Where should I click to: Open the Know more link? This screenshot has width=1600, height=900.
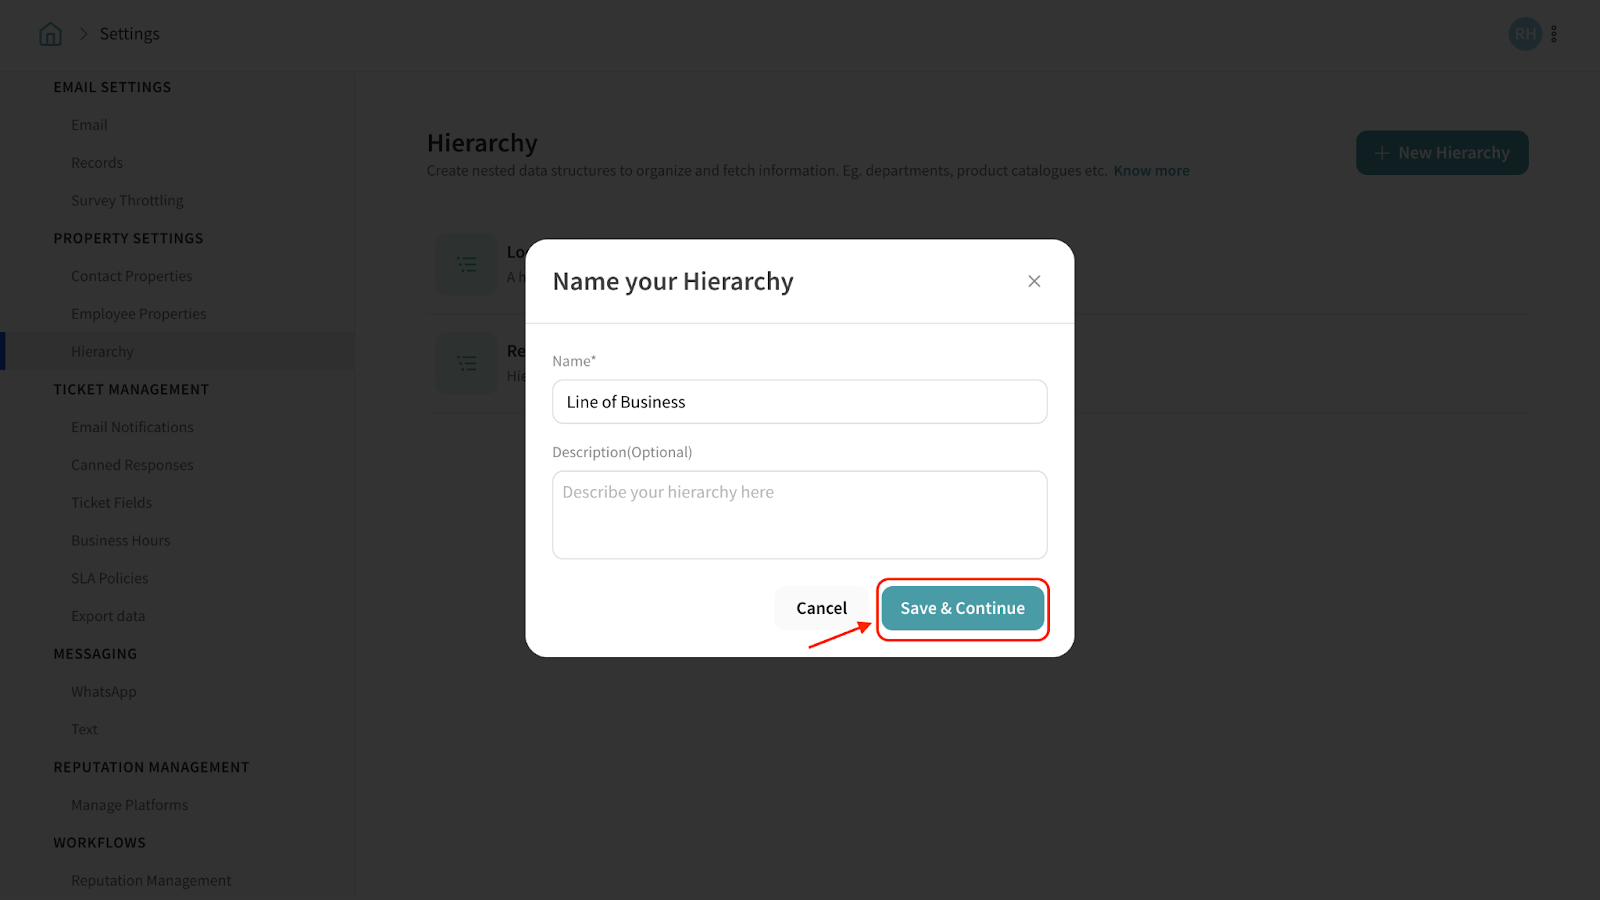[x=1151, y=171]
